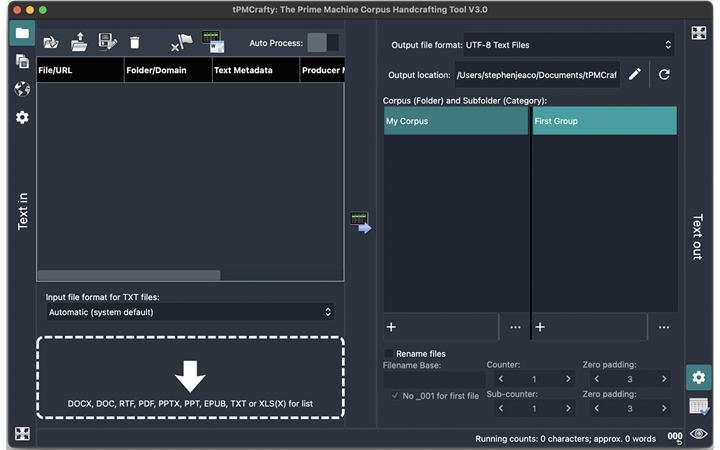Screen dimensions: 720x450
Task: Decrease the Counter value
Action: [501, 379]
